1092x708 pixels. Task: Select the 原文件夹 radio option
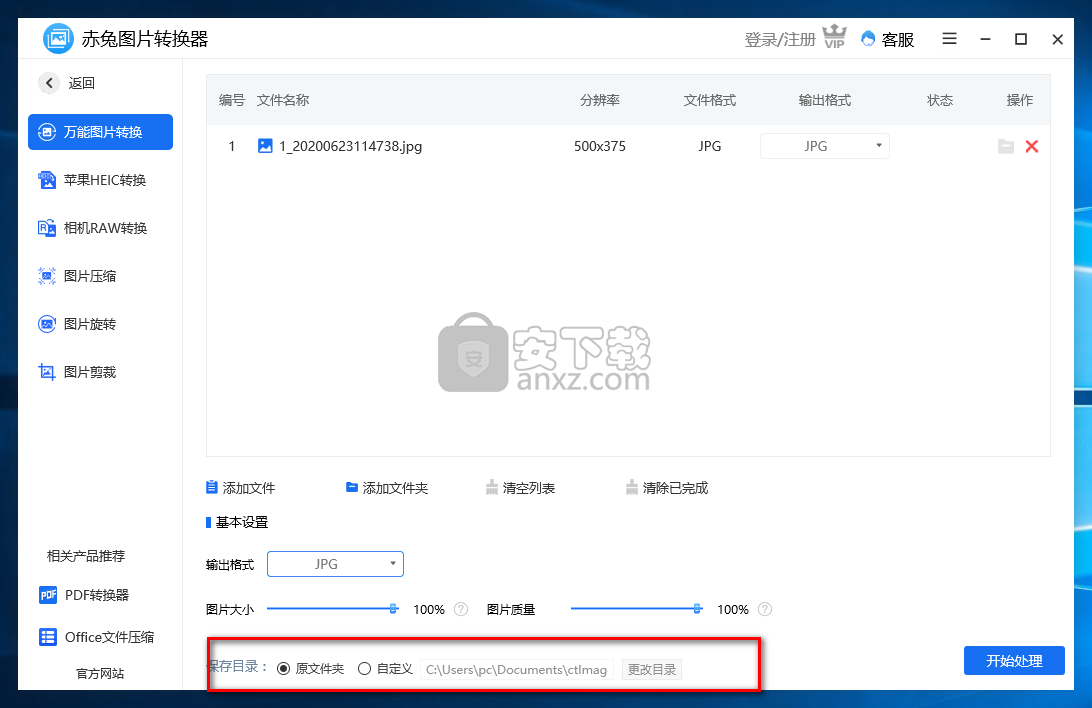283,669
